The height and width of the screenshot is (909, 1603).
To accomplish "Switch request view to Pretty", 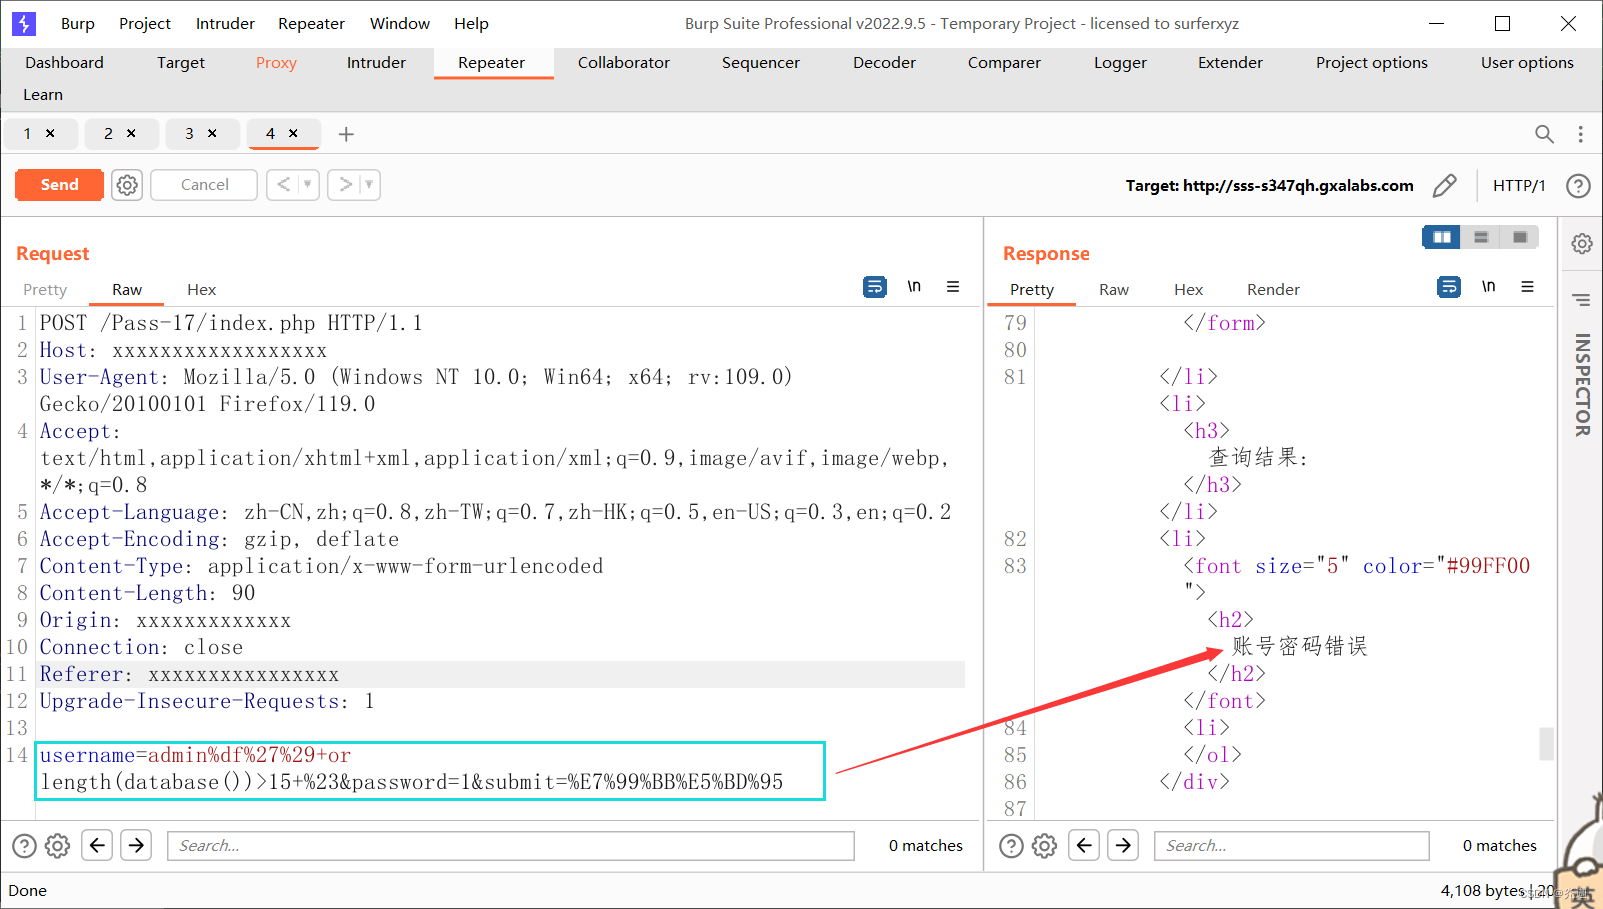I will 45,289.
